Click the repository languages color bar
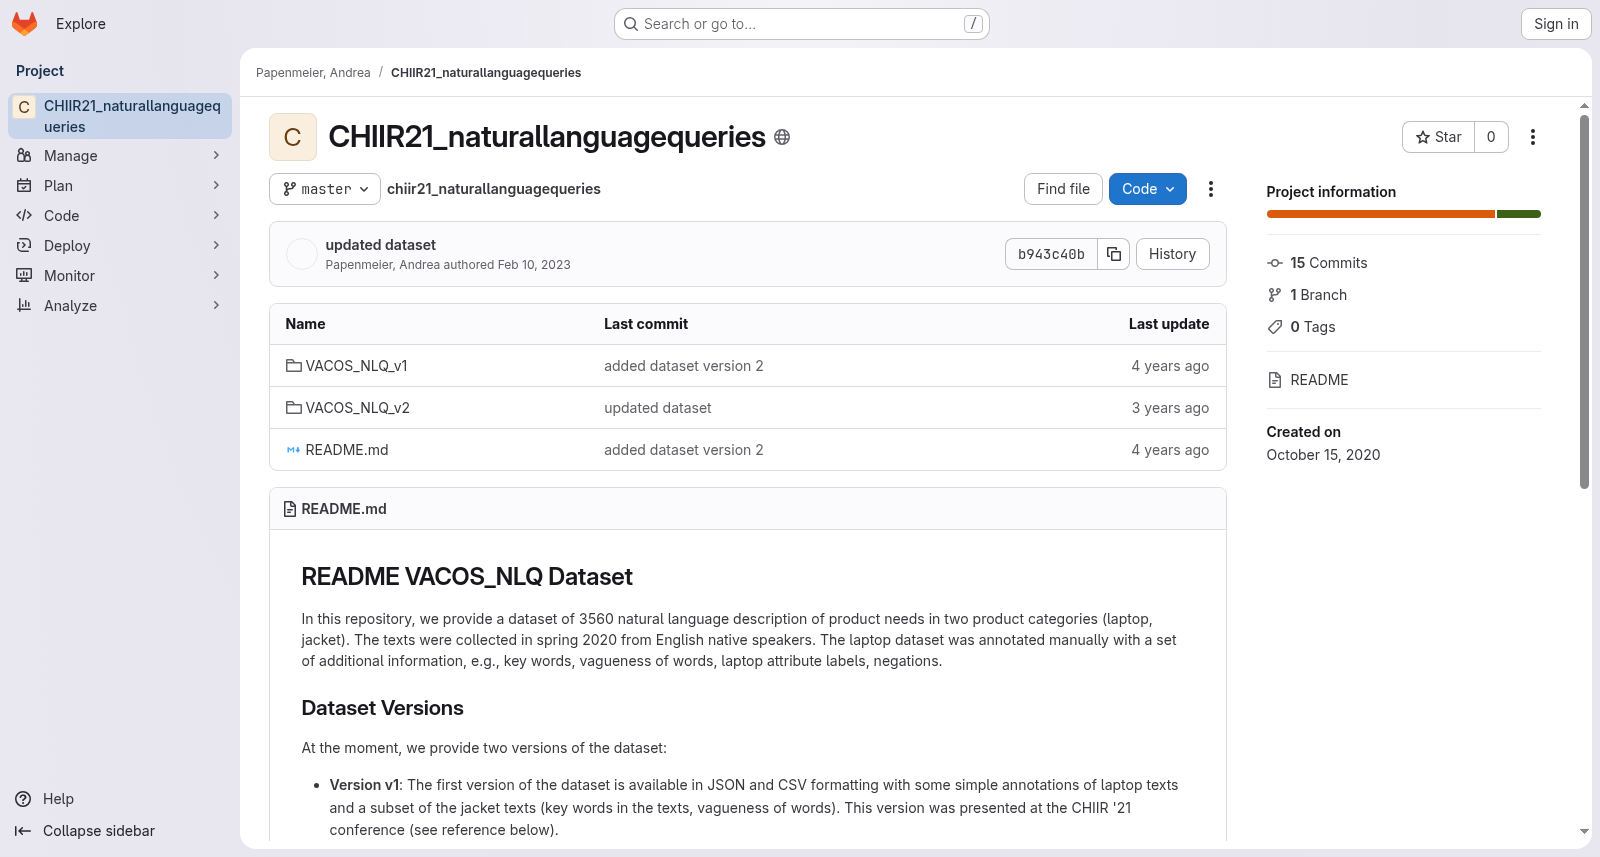 1403,214
